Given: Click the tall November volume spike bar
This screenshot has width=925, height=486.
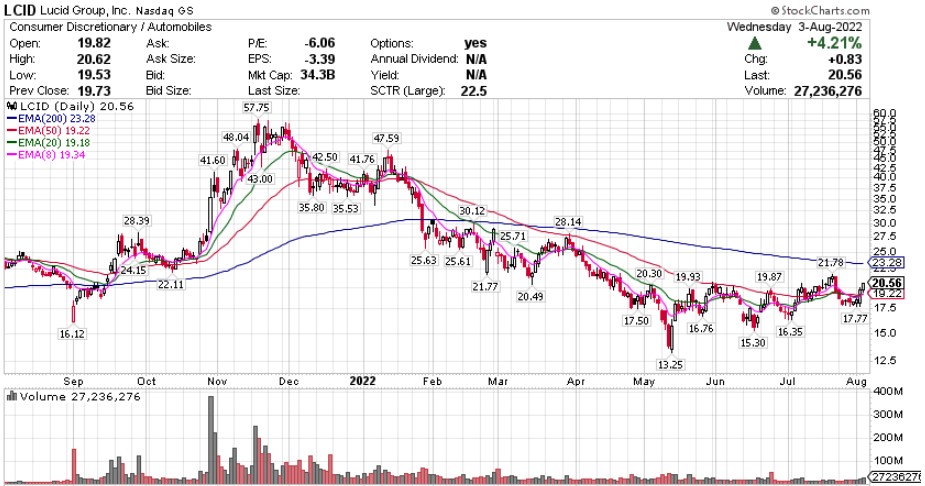Looking at the screenshot, I should 211,440.
